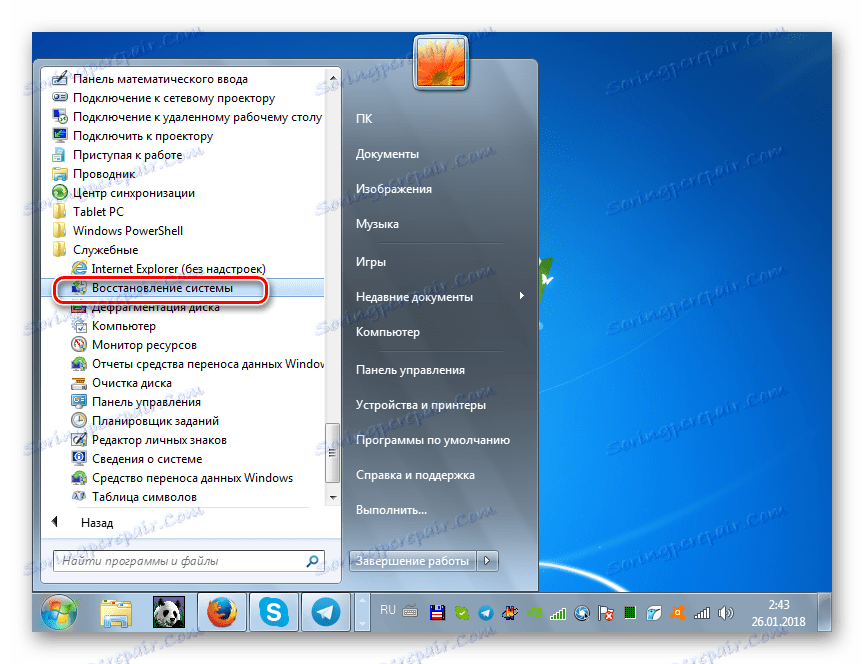Open Панель управления in the programs list

click(136, 402)
